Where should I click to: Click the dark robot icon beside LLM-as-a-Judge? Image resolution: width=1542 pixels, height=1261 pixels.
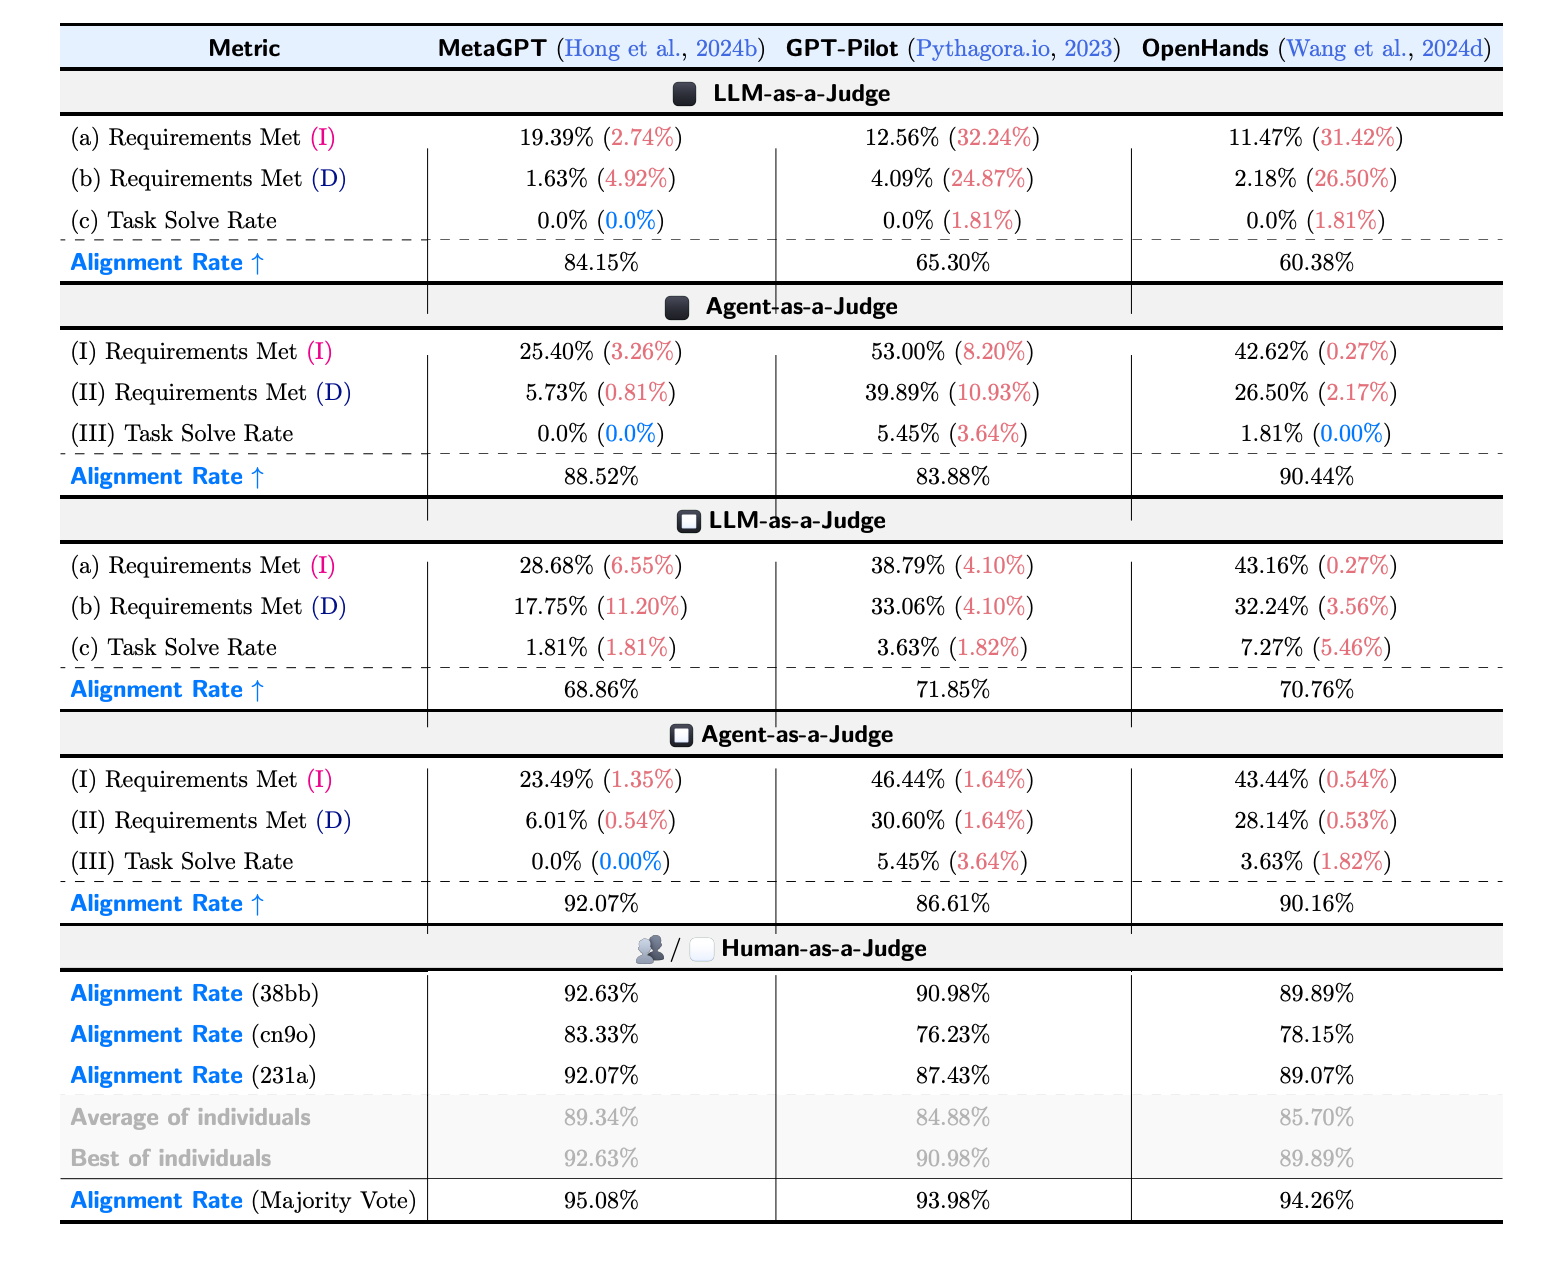pyautogui.click(x=686, y=92)
